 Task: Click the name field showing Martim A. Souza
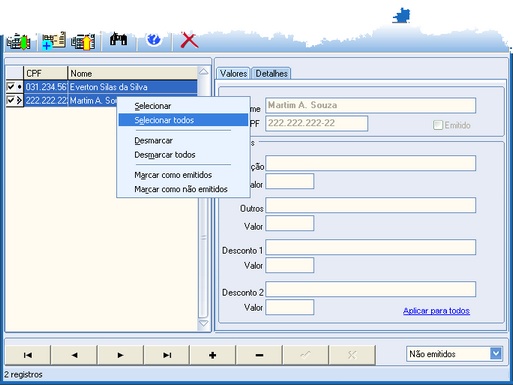[x=370, y=105]
